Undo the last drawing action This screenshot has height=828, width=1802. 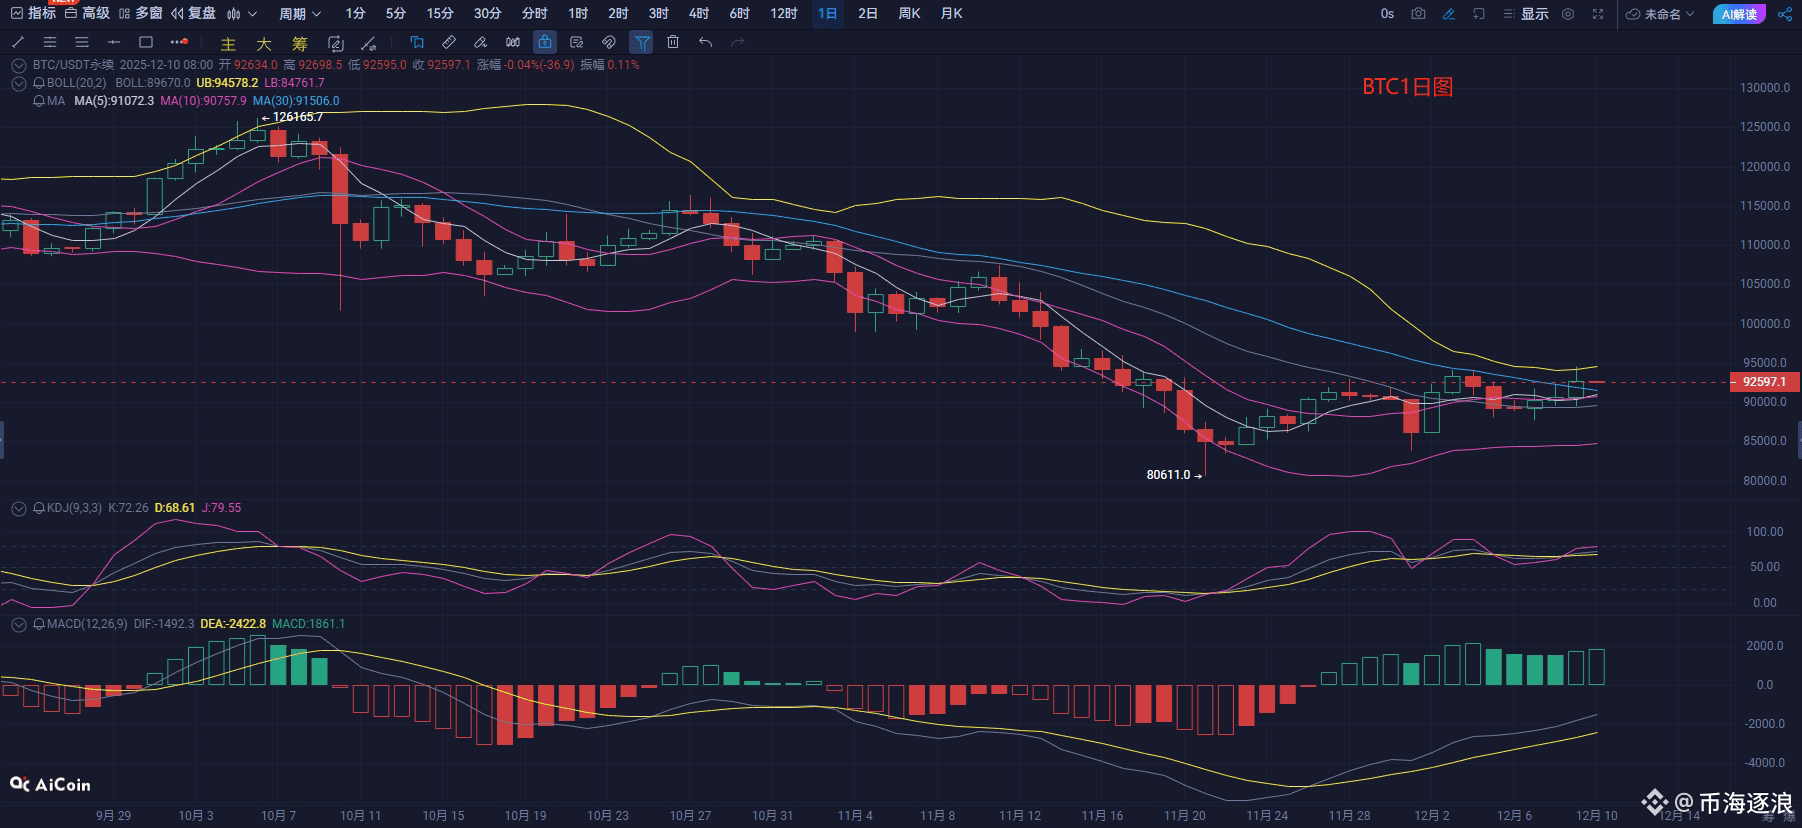[x=706, y=42]
